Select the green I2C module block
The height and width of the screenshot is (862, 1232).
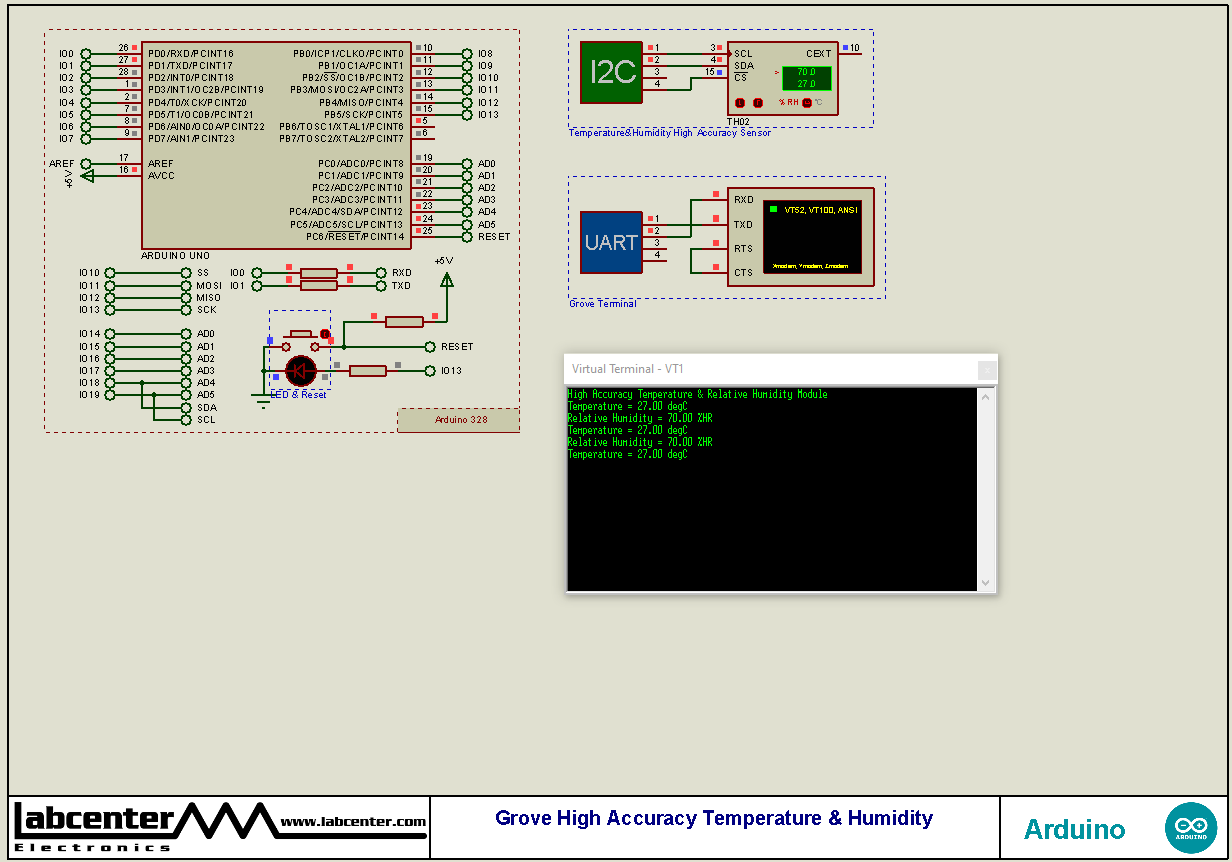click(x=611, y=72)
